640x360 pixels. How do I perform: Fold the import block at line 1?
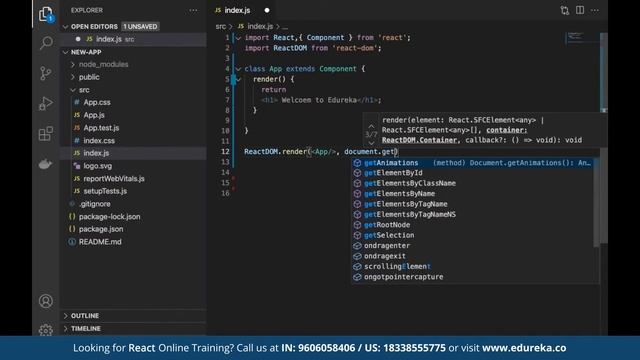238,38
